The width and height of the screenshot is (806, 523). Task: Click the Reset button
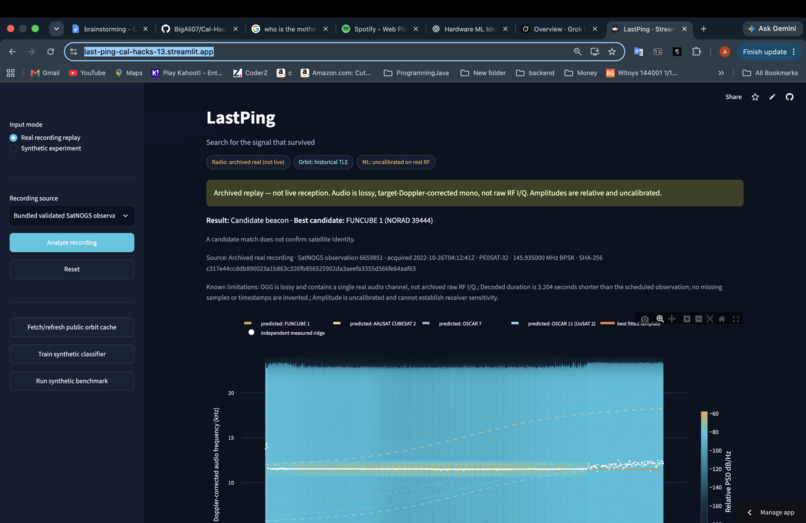[x=72, y=269]
